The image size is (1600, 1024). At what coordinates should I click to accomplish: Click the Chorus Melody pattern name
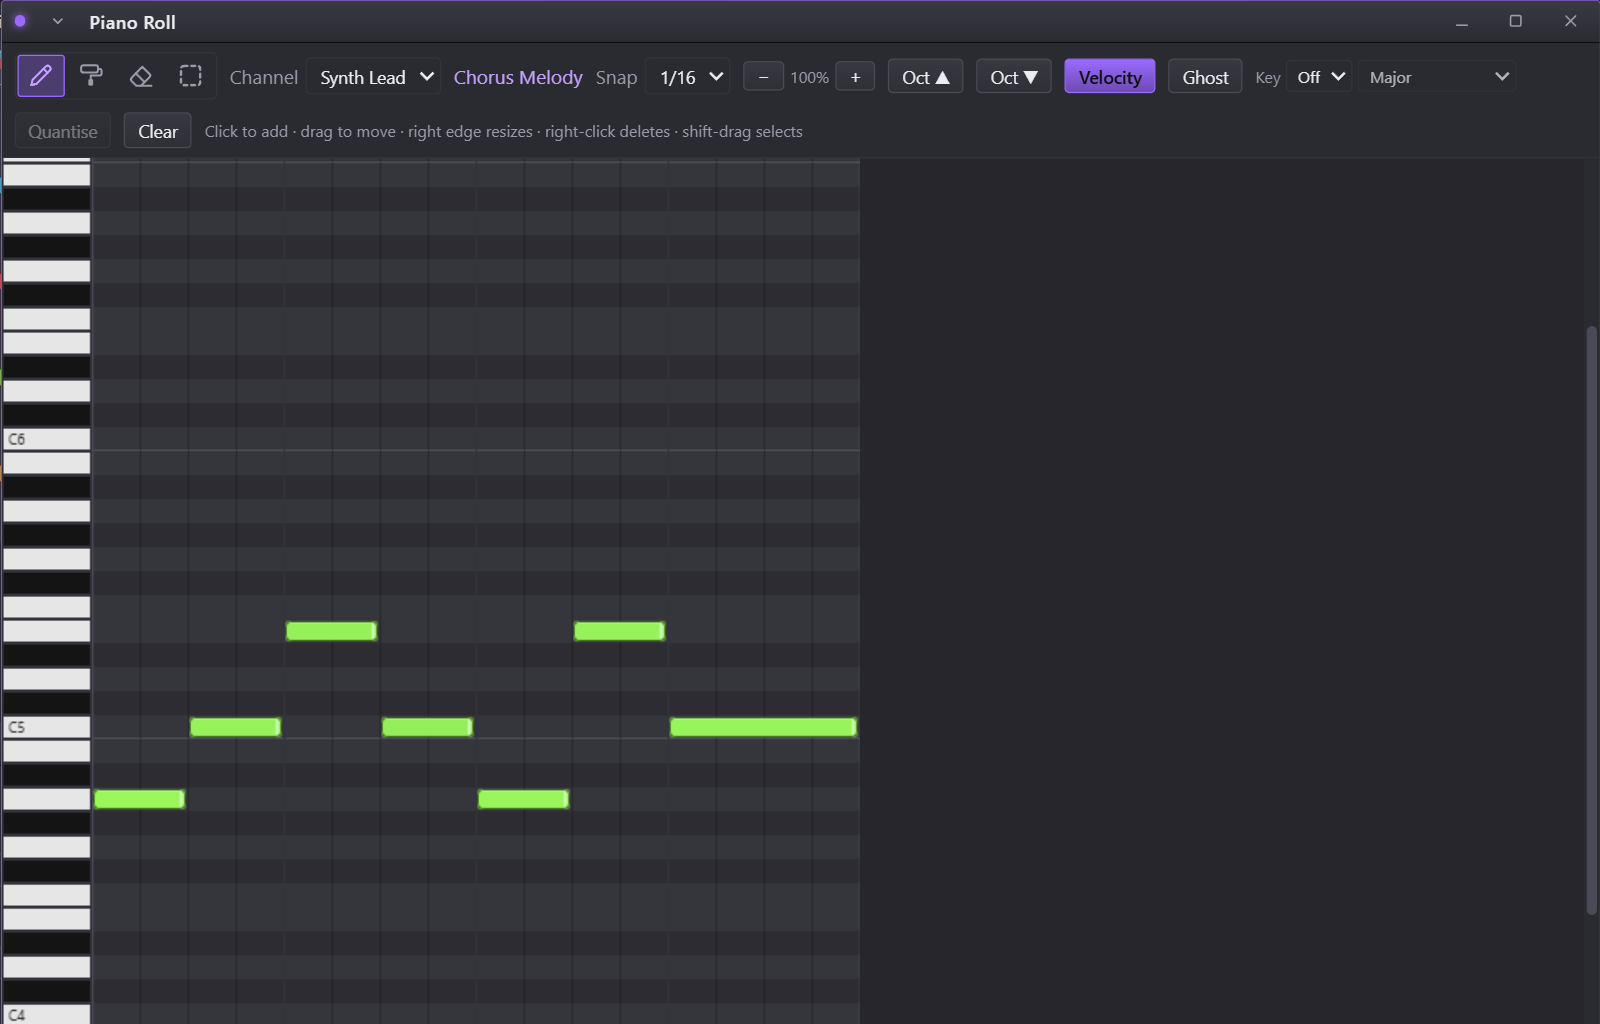518,77
